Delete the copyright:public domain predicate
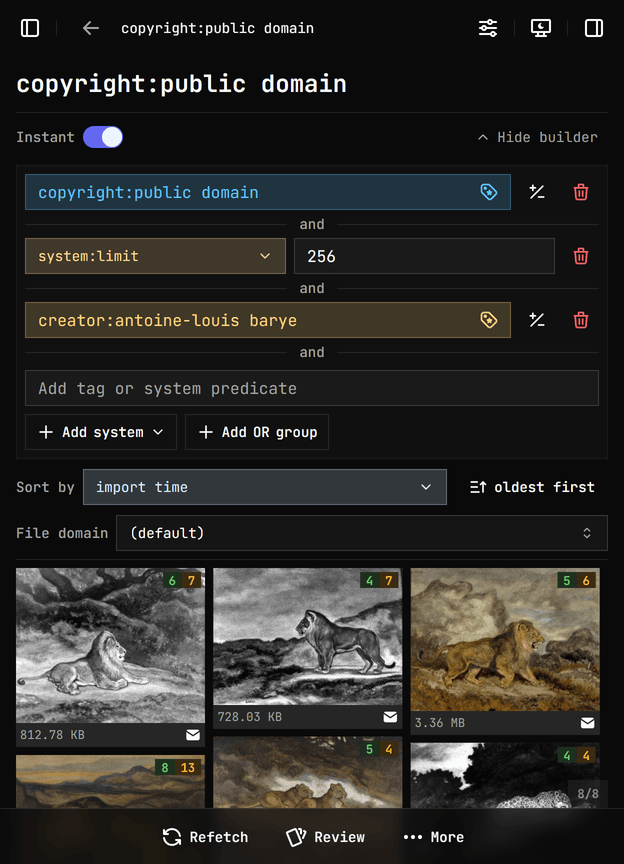The height and width of the screenshot is (864, 624). [x=581, y=192]
